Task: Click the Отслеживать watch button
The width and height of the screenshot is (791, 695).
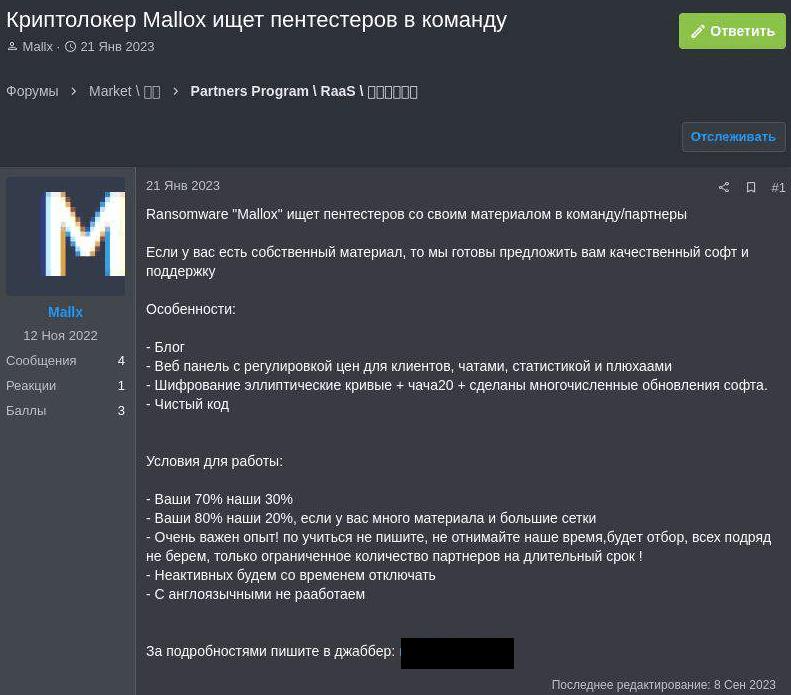Action: (733, 137)
